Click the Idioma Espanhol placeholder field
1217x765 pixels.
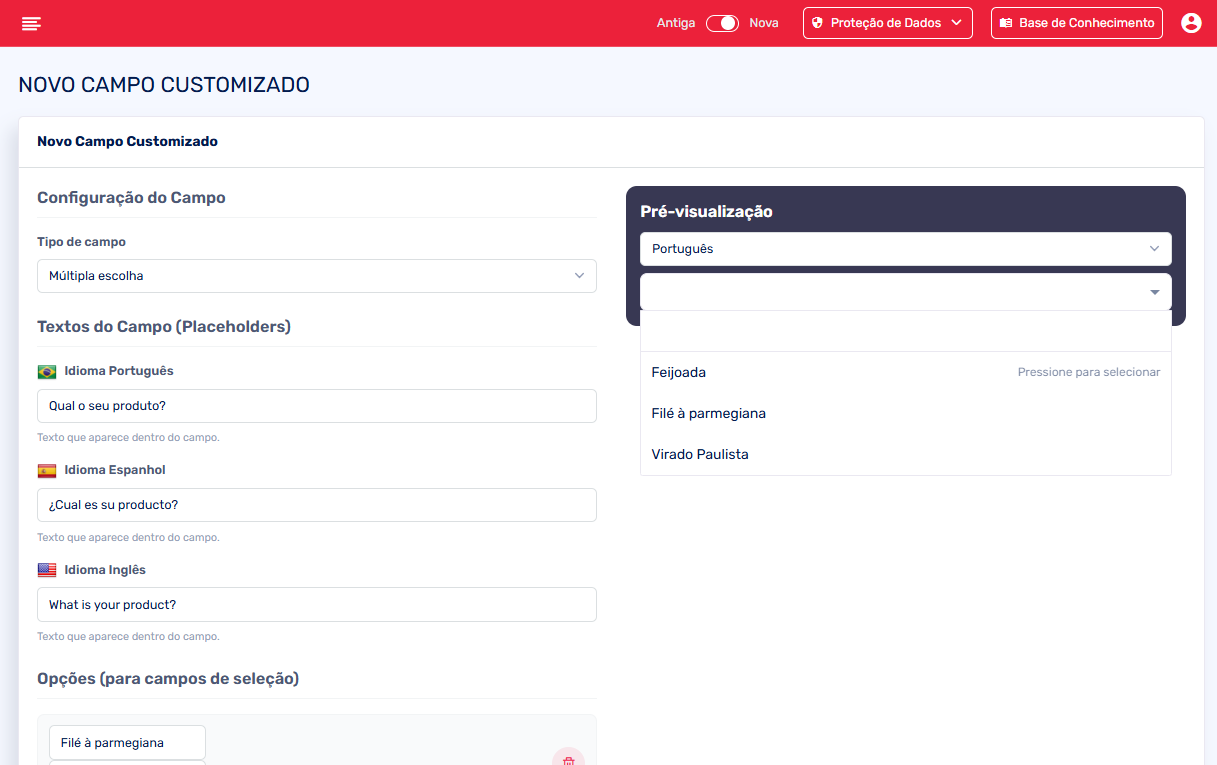coord(316,505)
